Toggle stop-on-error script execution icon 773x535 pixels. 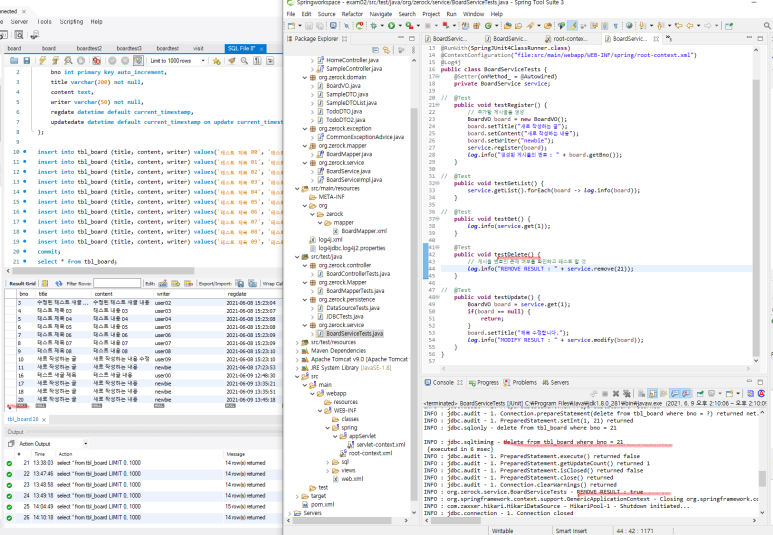[97, 61]
